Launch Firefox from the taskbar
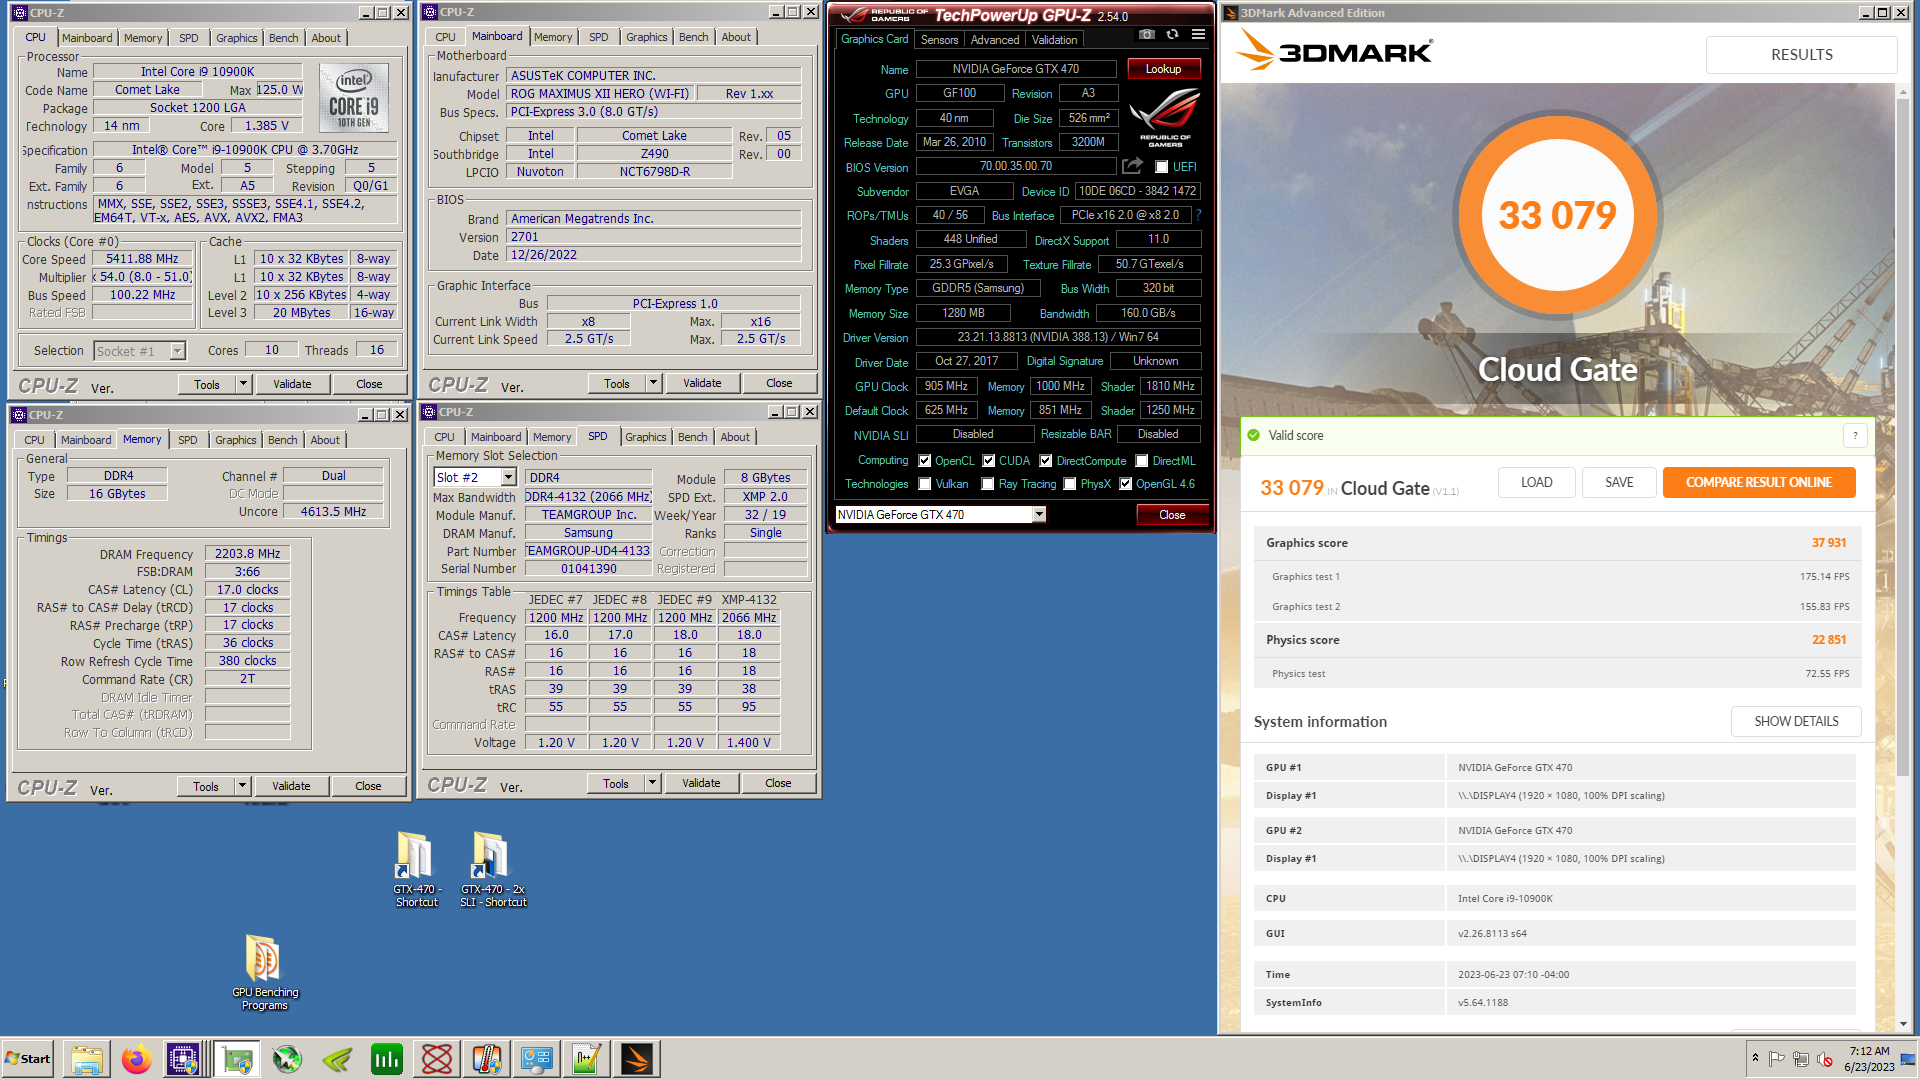The image size is (1920, 1080). (x=137, y=1059)
